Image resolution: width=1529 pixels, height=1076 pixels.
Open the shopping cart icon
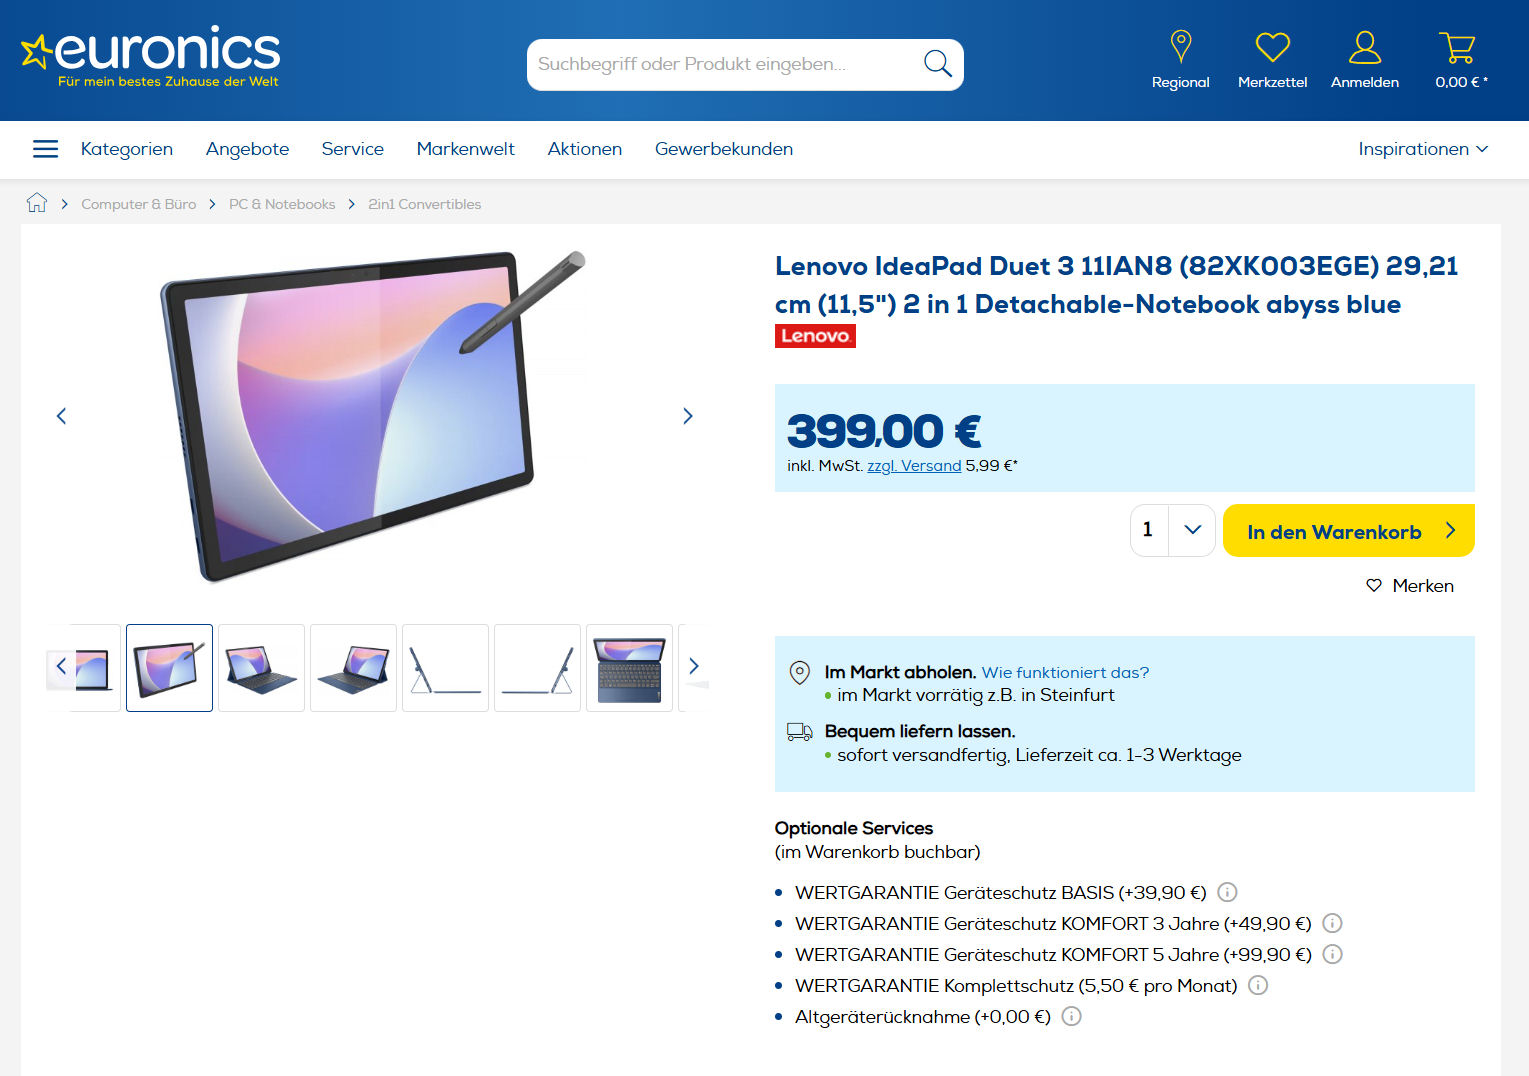coord(1458,47)
